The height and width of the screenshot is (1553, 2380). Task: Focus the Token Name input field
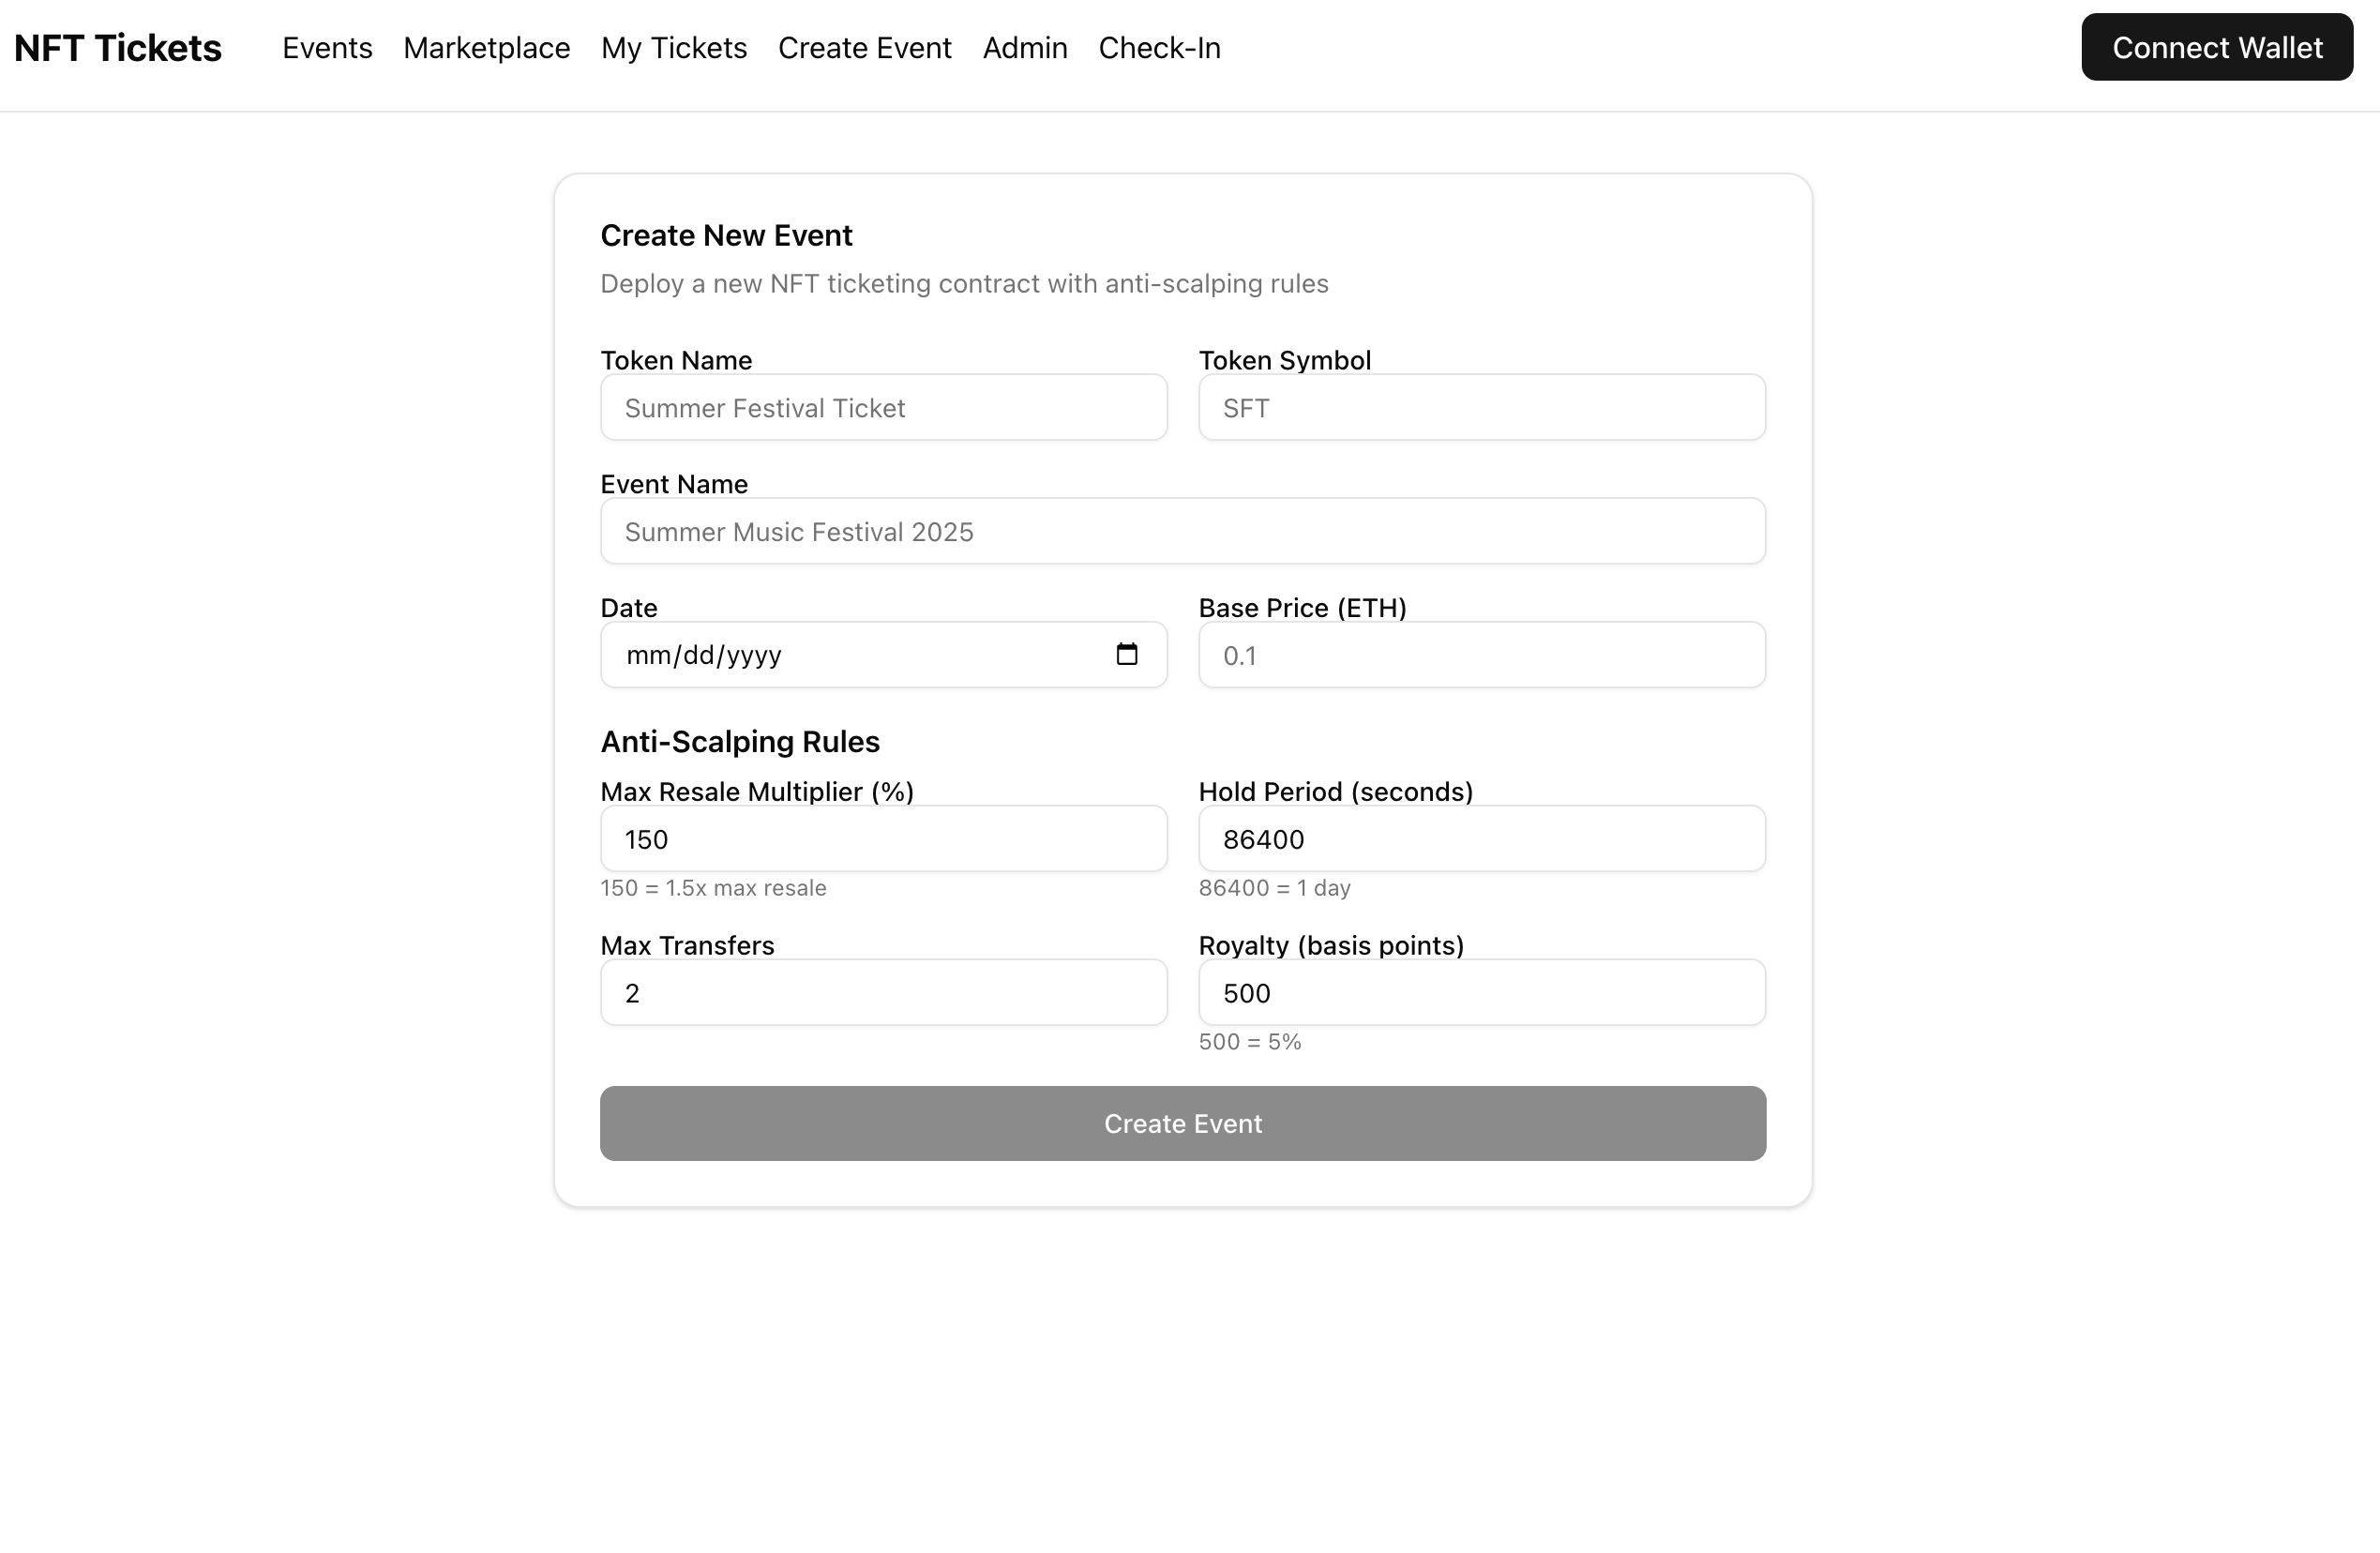883,408
